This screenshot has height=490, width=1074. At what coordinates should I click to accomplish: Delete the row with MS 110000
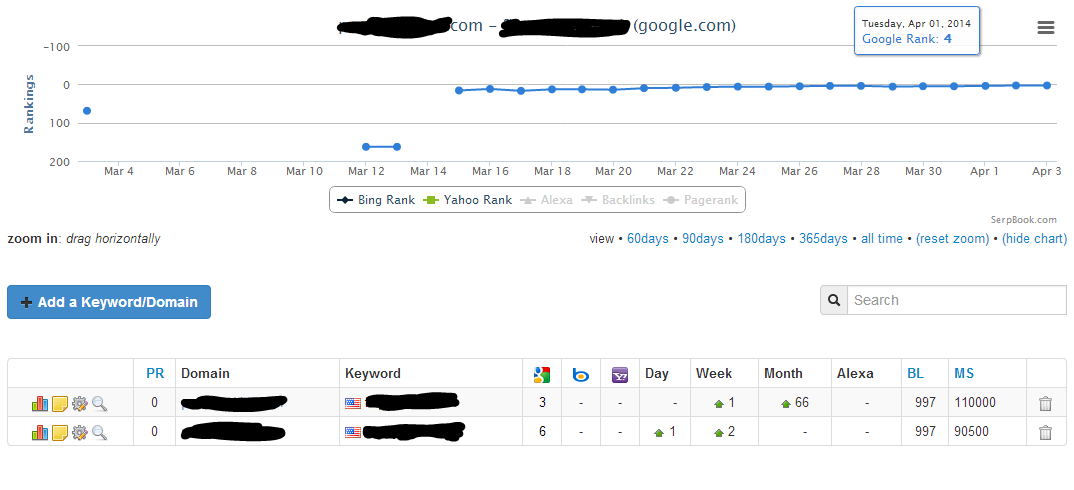(1045, 404)
